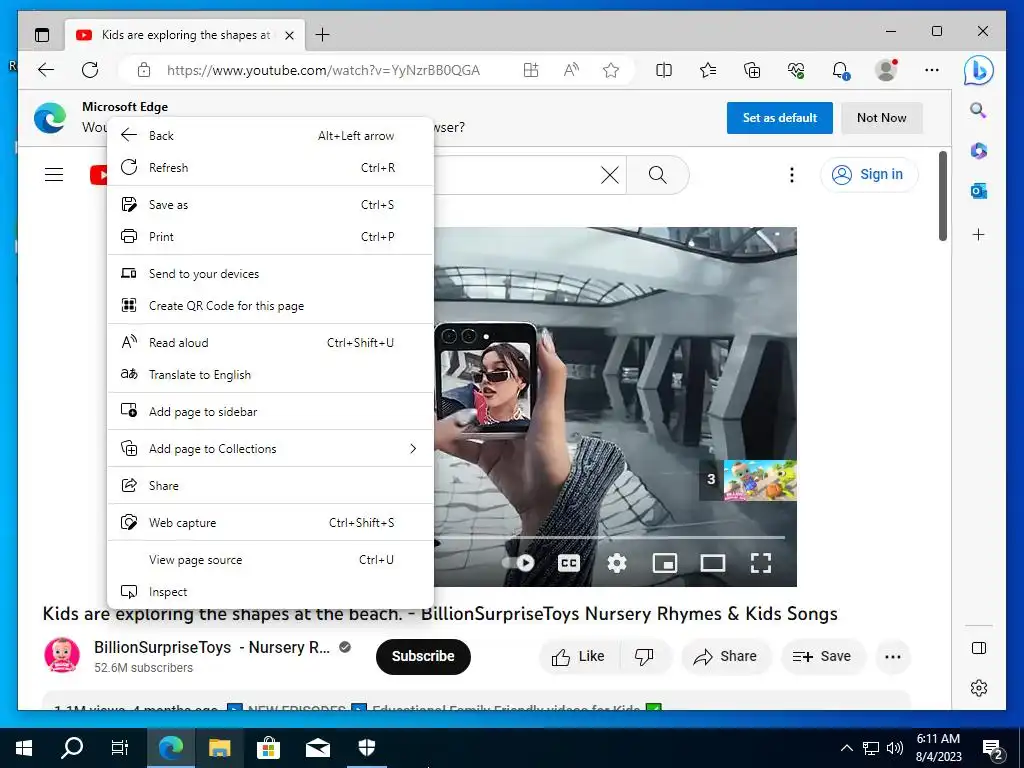Dismiss prompt with Not Now

882,118
